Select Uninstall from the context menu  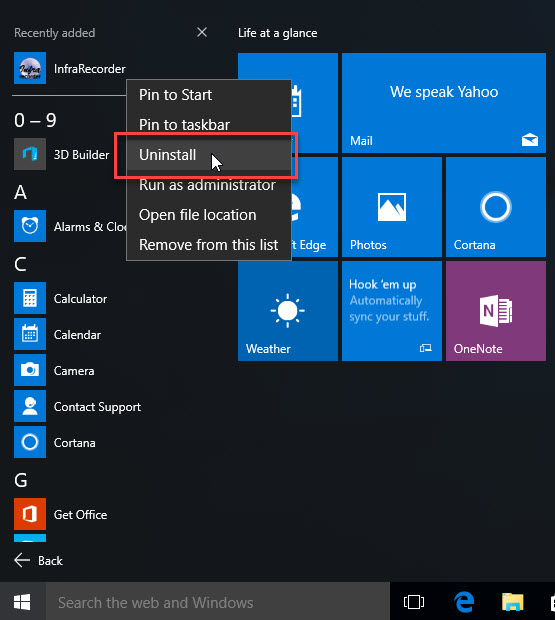(x=209, y=155)
